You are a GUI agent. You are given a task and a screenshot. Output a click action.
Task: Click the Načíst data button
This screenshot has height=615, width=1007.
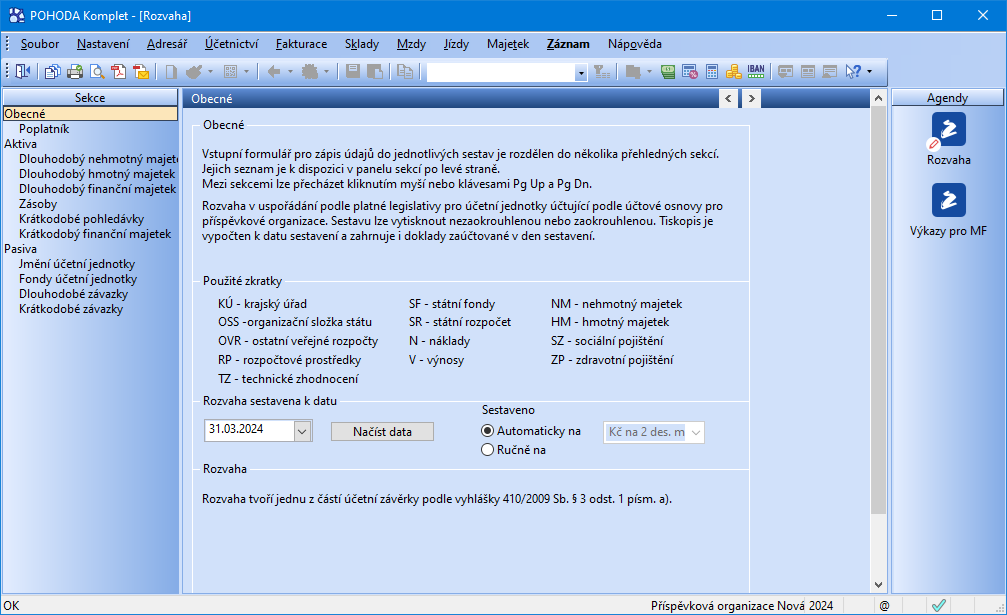click(383, 432)
